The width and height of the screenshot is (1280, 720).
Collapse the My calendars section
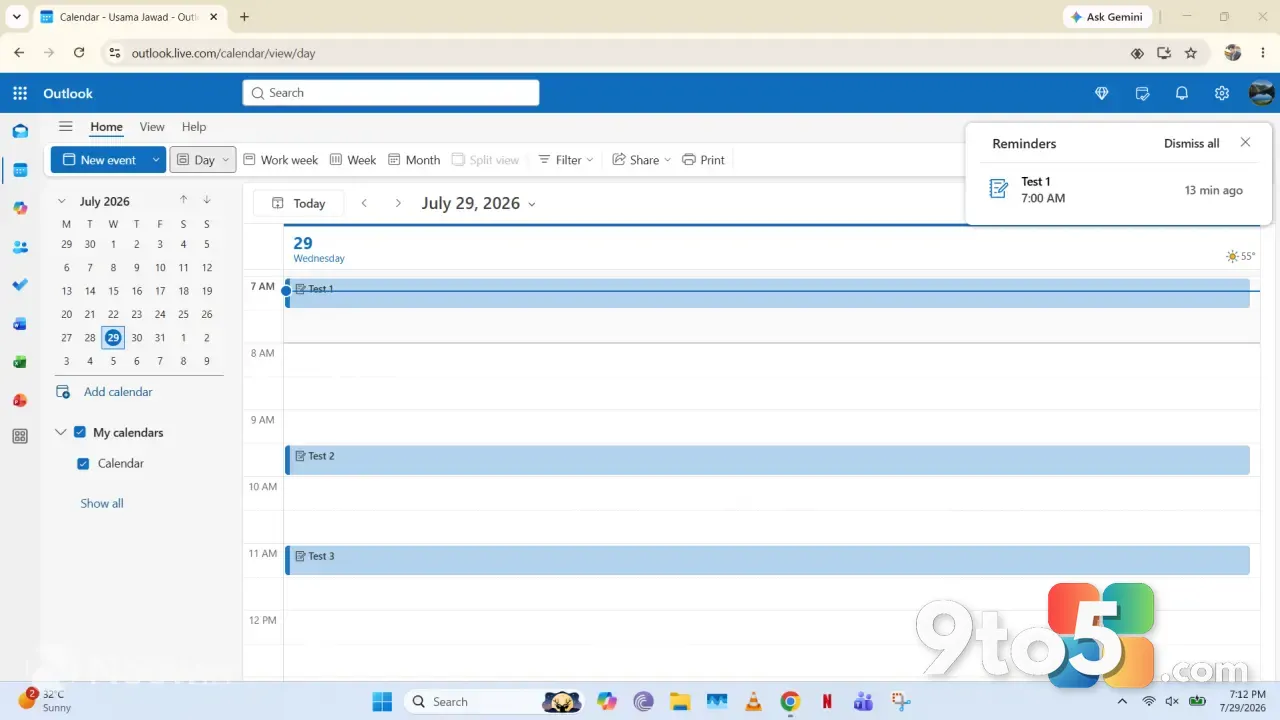61,433
